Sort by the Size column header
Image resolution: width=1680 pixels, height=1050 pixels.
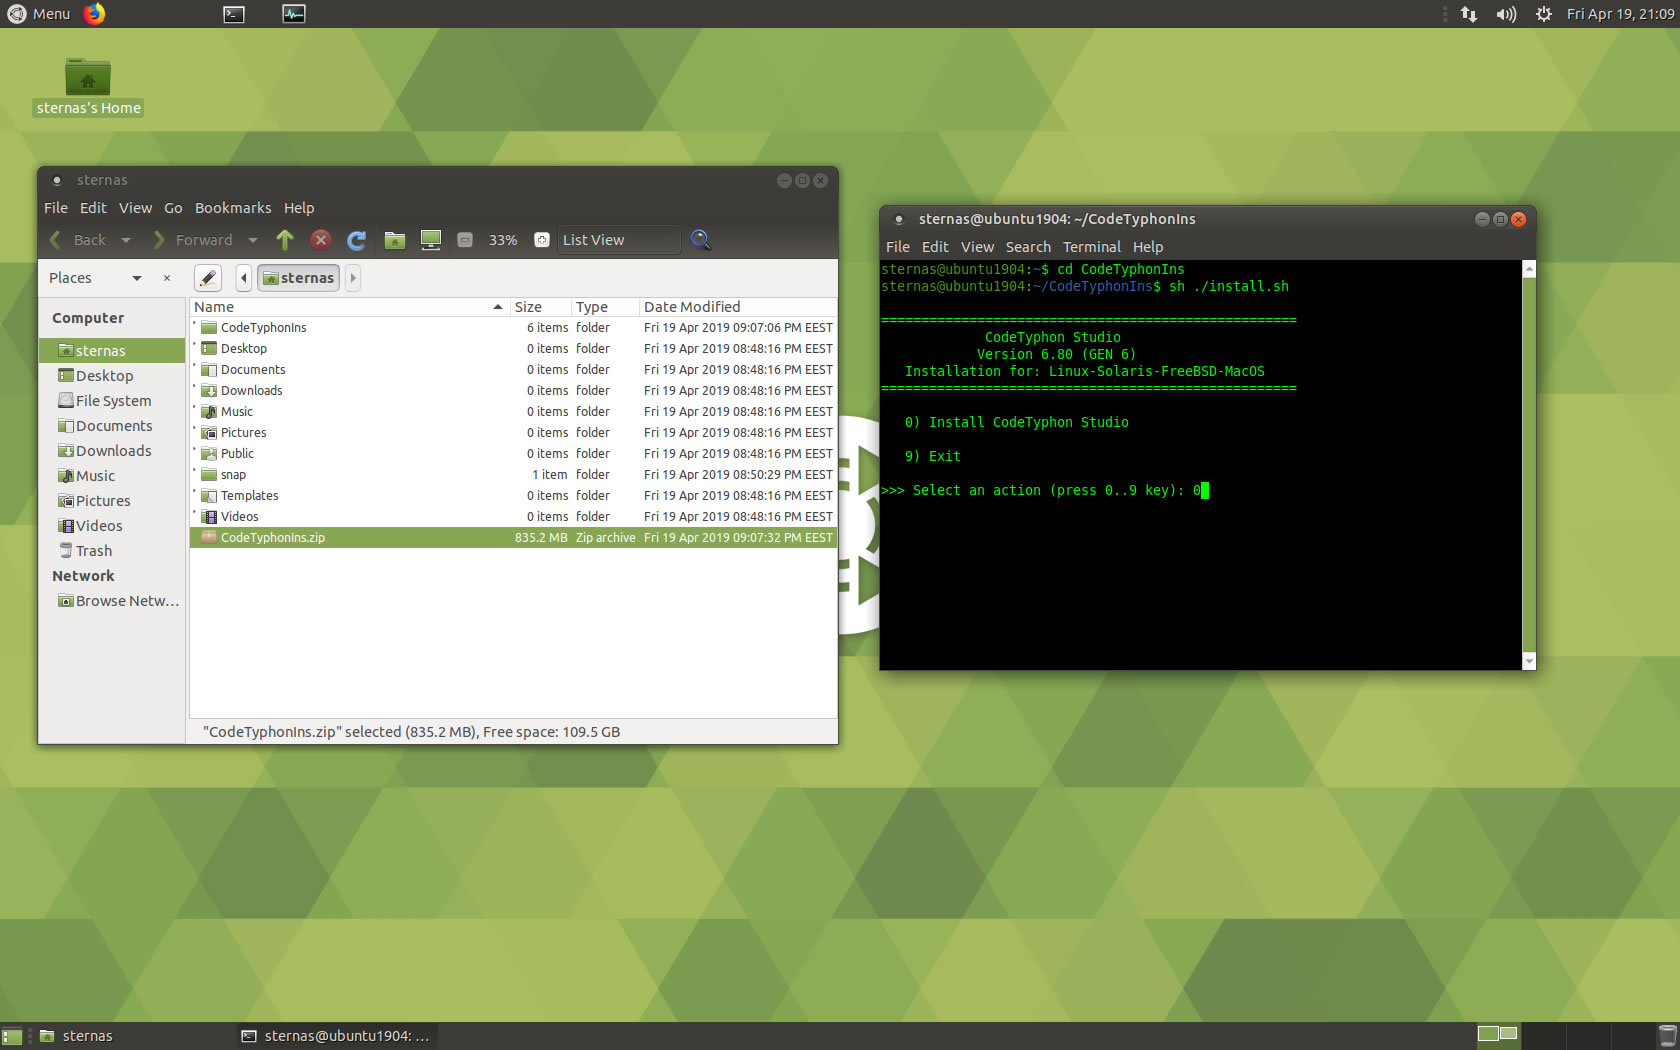(x=540, y=307)
